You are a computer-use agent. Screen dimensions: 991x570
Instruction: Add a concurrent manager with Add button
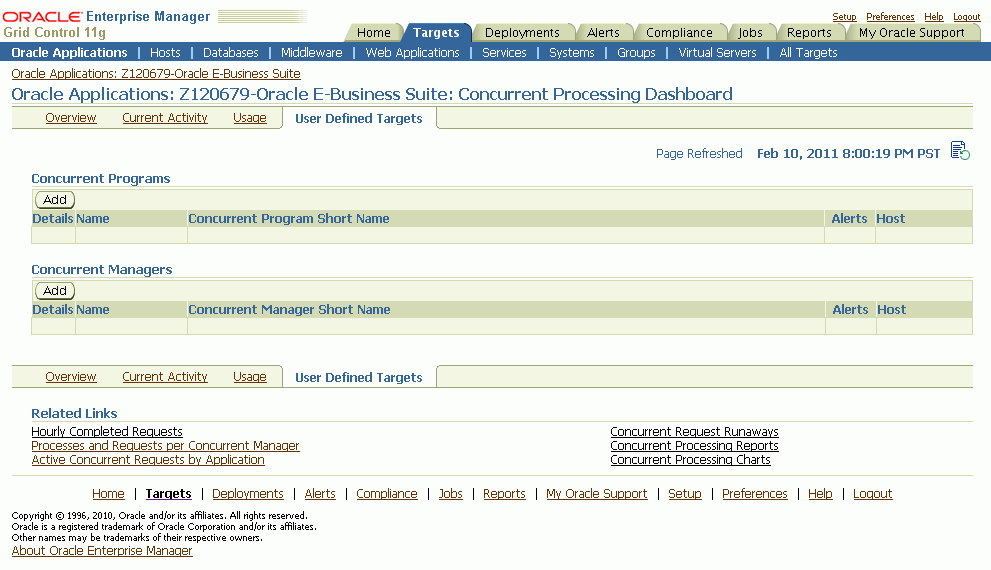pyautogui.click(x=55, y=291)
